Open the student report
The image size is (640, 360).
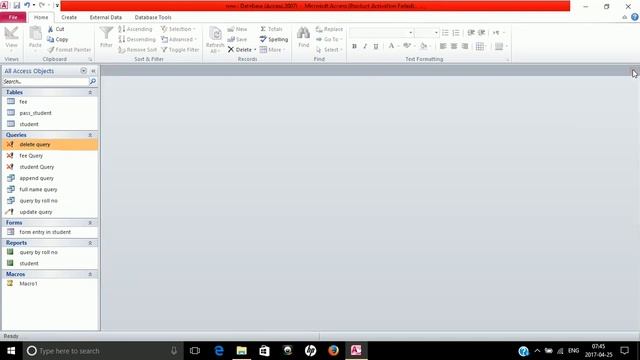50,264
